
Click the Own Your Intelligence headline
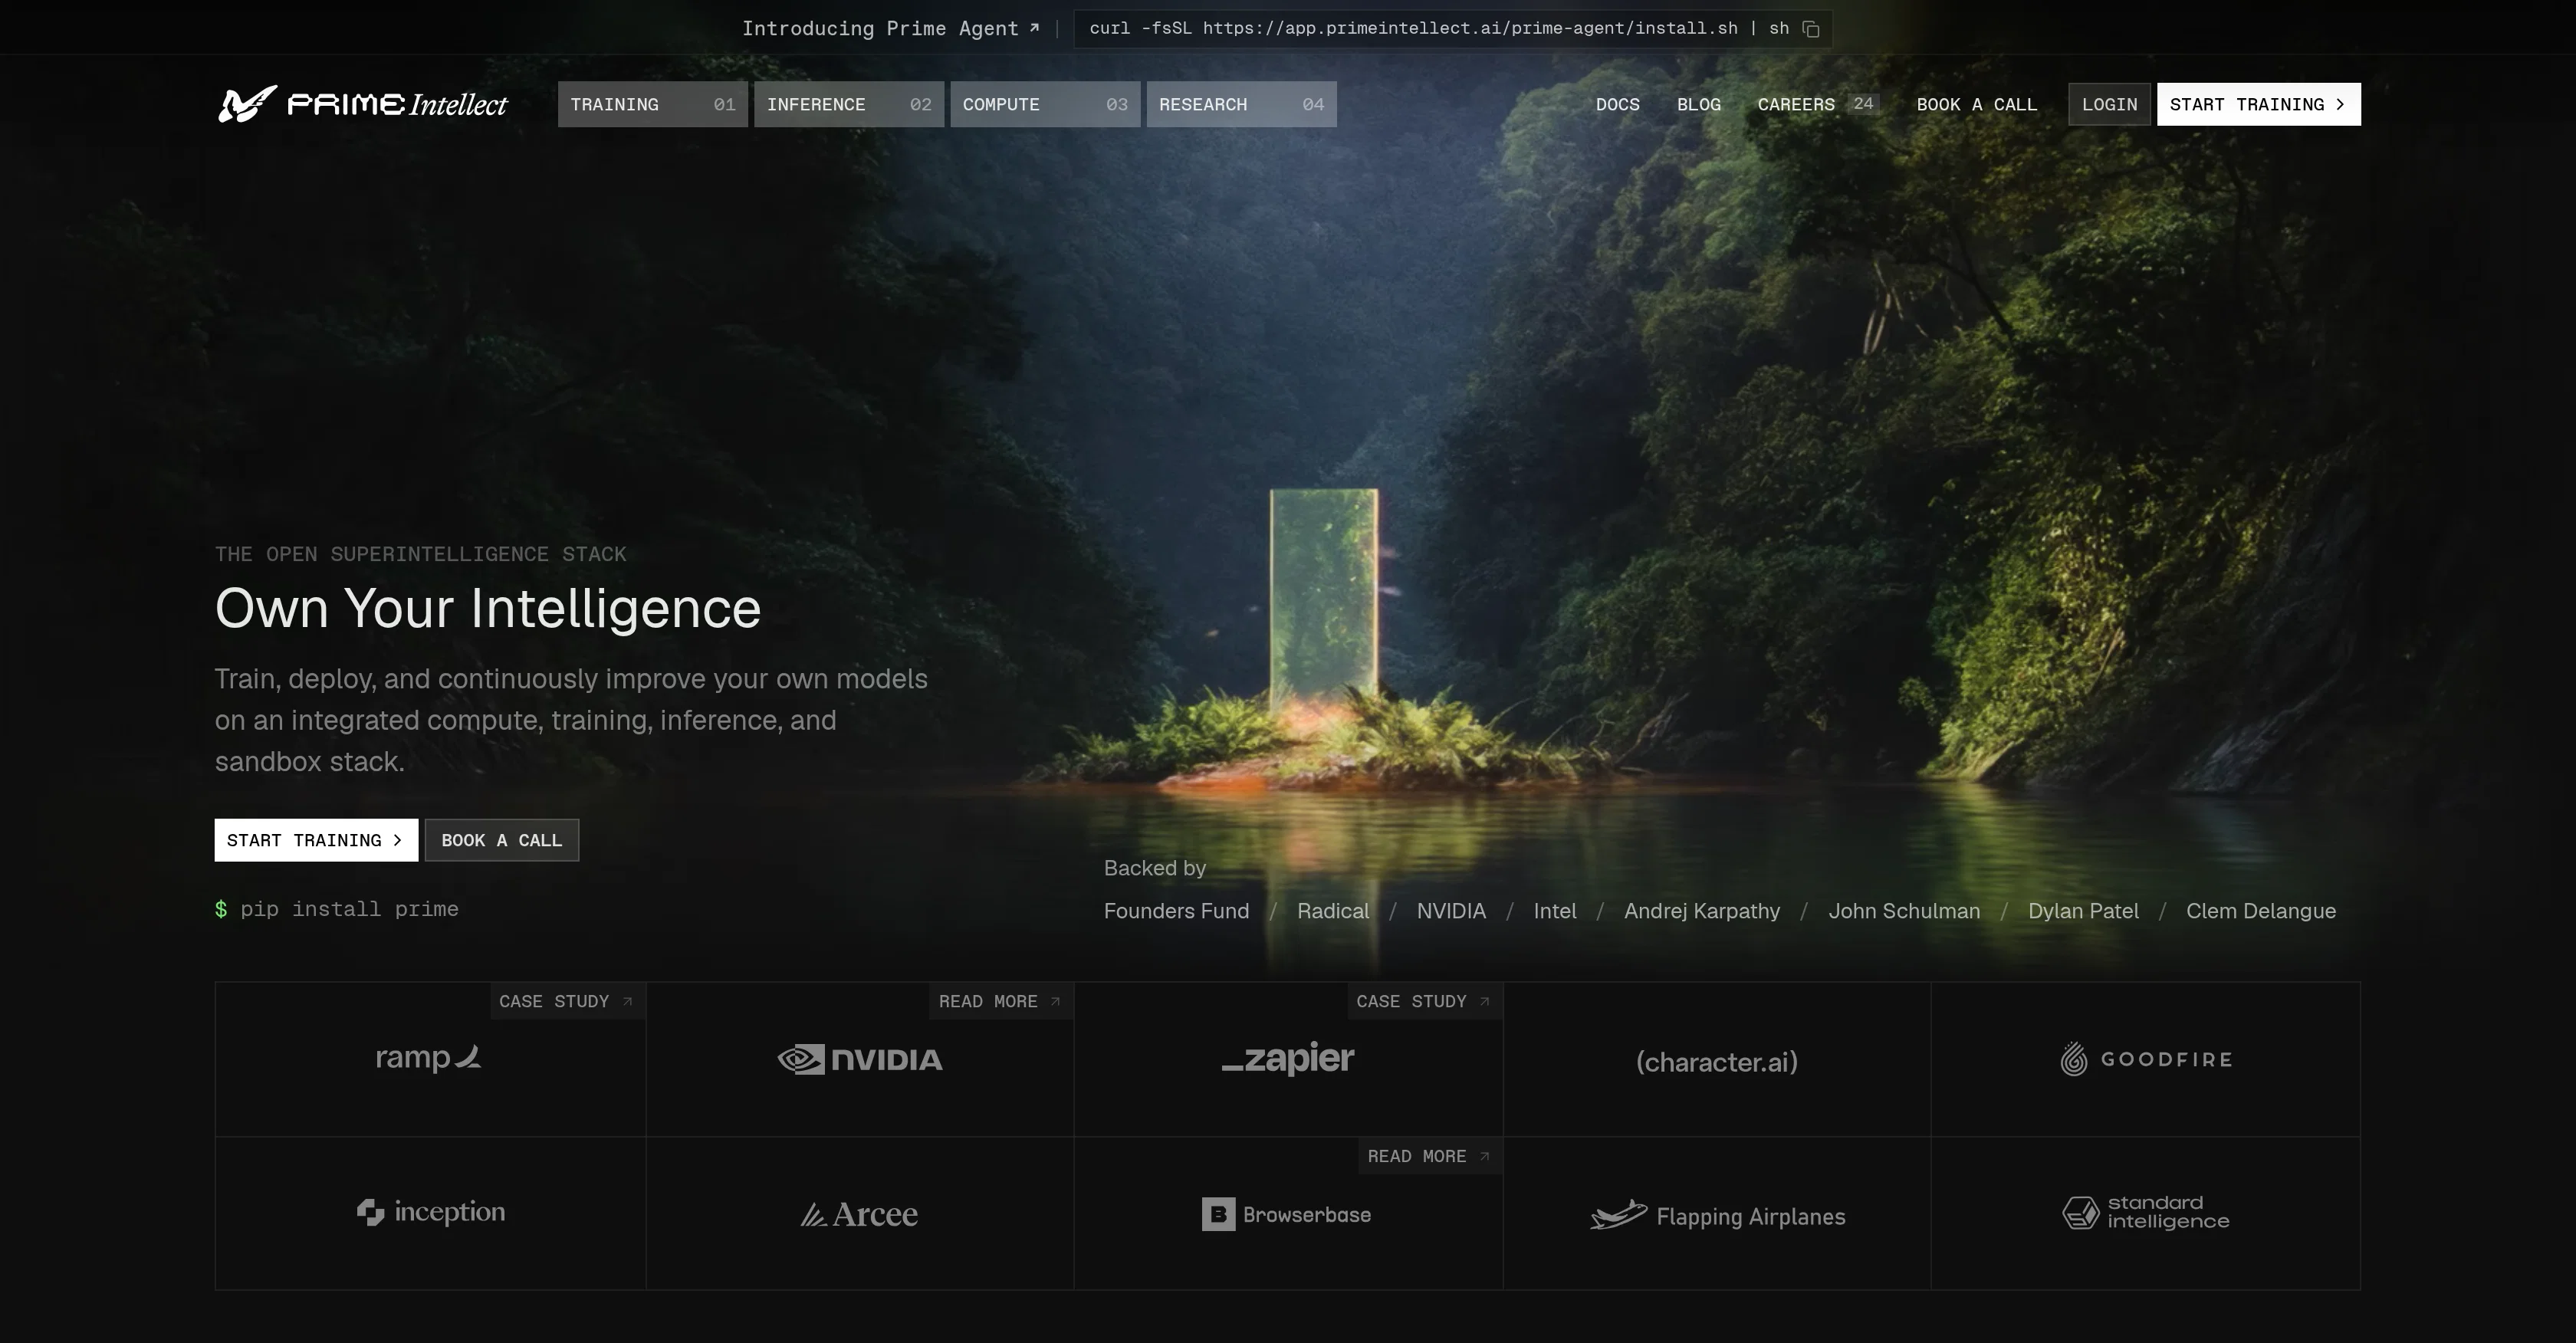pyautogui.click(x=488, y=608)
